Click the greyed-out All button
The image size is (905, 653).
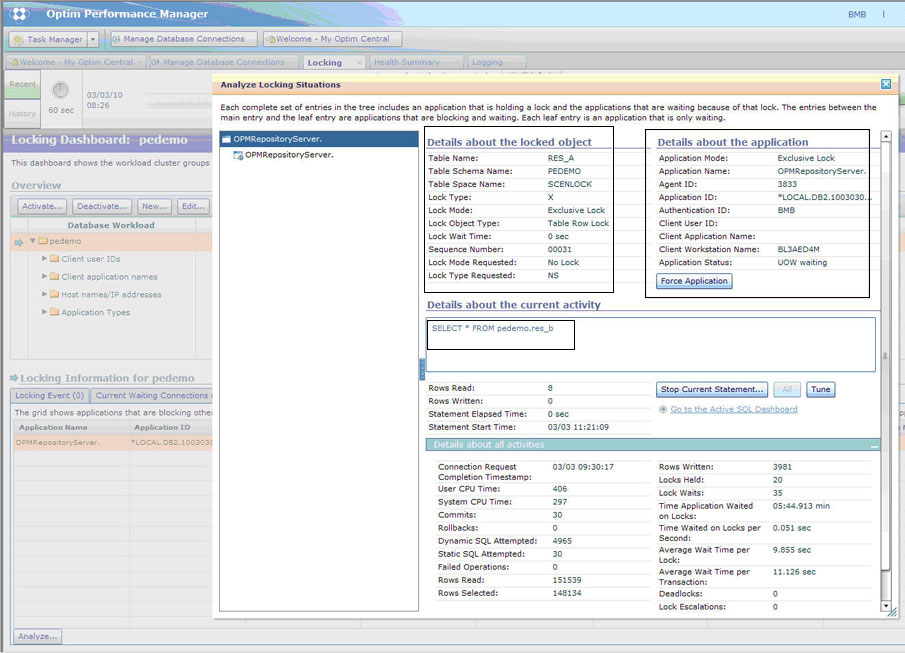[x=787, y=390]
